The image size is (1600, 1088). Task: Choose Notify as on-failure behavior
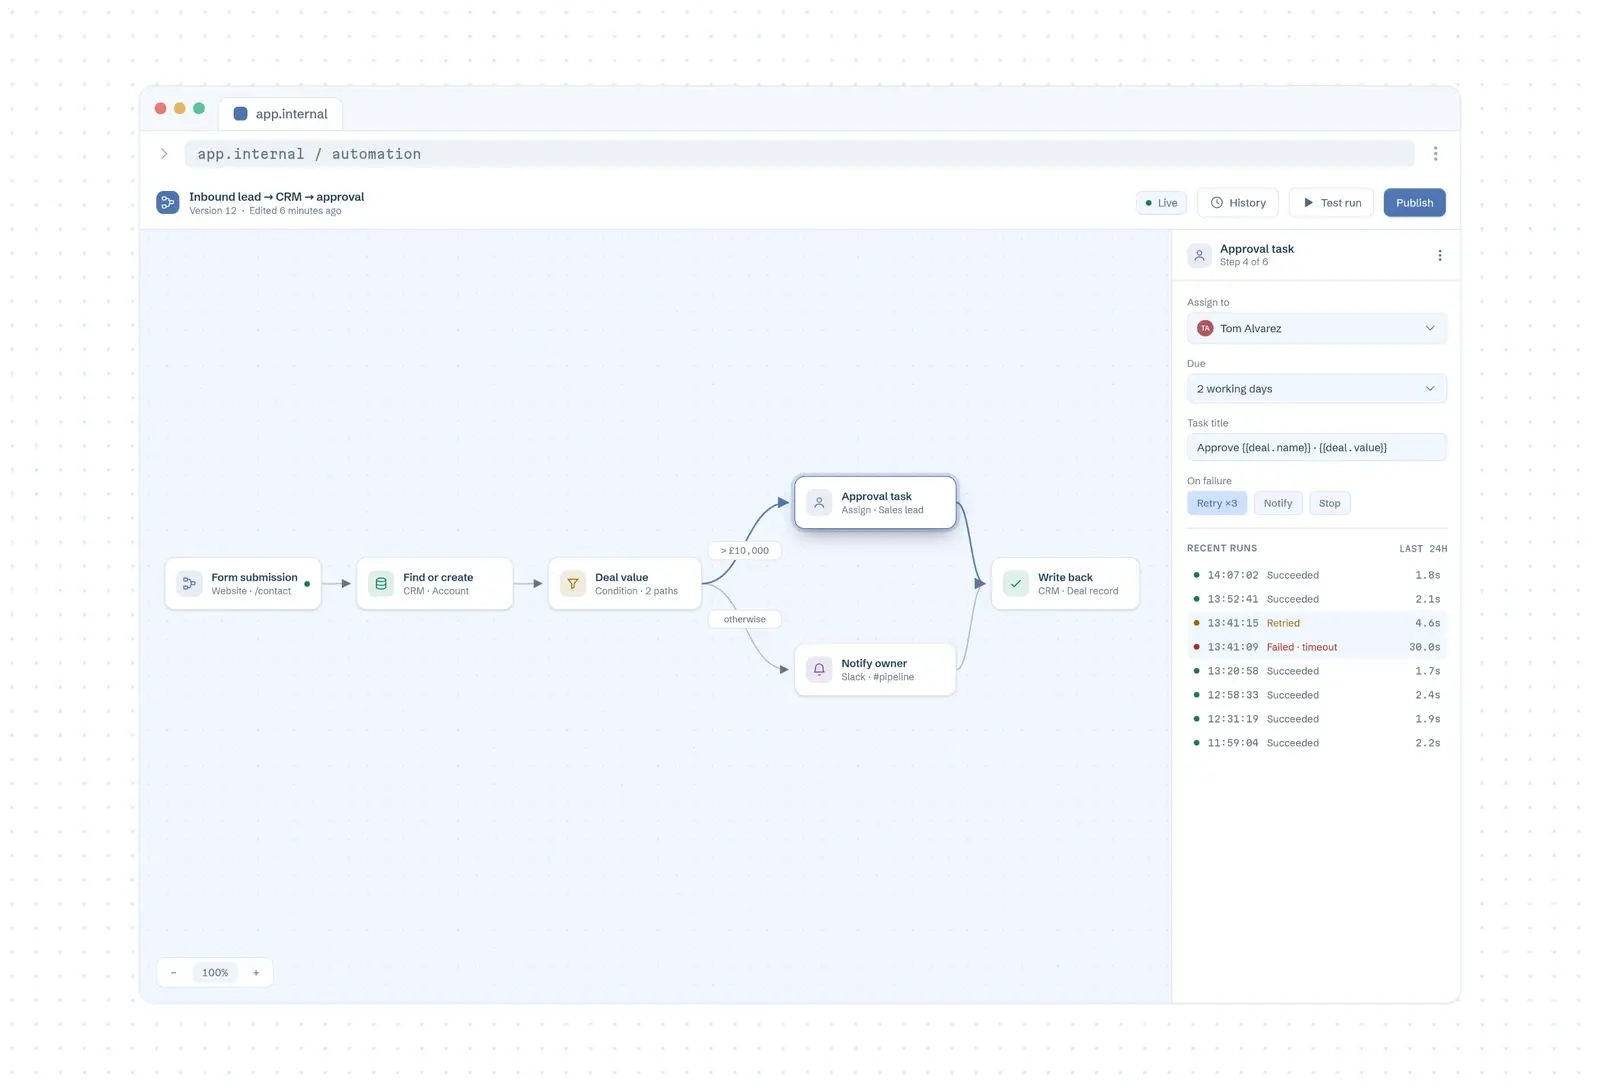click(x=1278, y=503)
